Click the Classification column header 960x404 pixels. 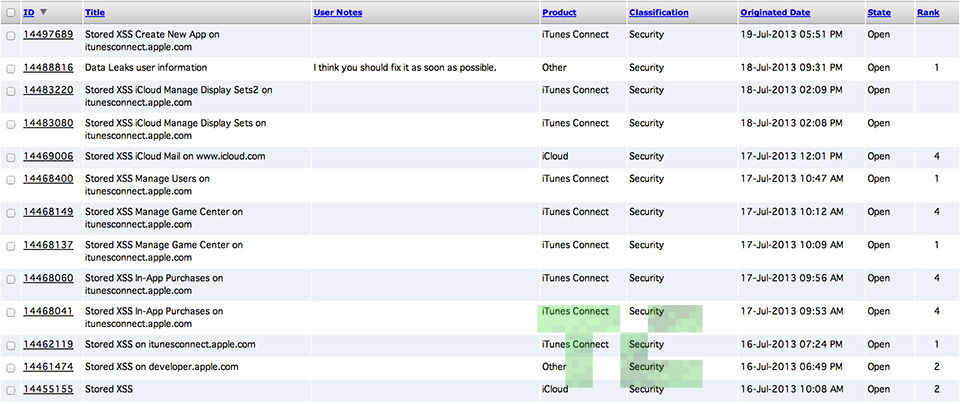[658, 13]
